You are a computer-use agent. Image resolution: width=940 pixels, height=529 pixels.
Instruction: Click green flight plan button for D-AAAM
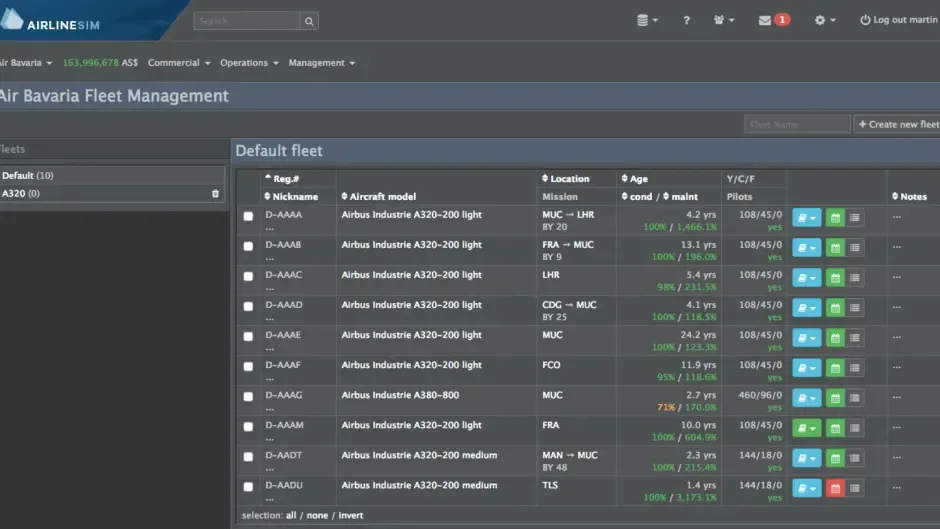tap(806, 428)
